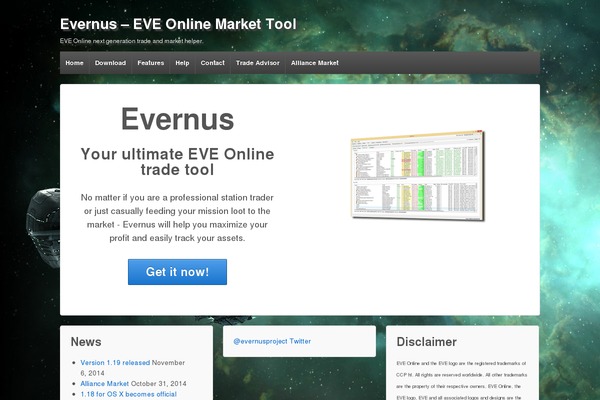Viewport: 600px width, 400px height.
Task: Click the October 31, 2014 date text
Action: click(158, 384)
